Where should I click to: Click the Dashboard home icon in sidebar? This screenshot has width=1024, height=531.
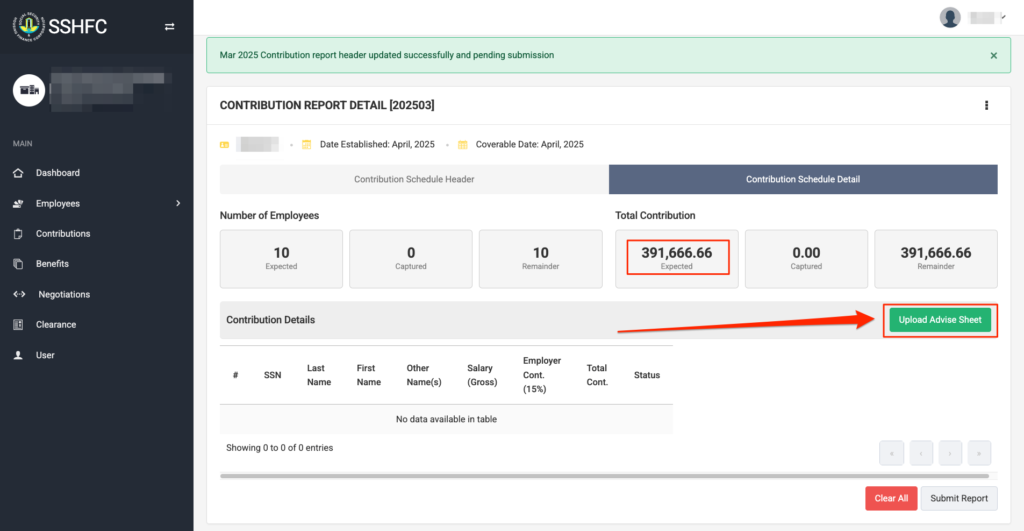18,173
